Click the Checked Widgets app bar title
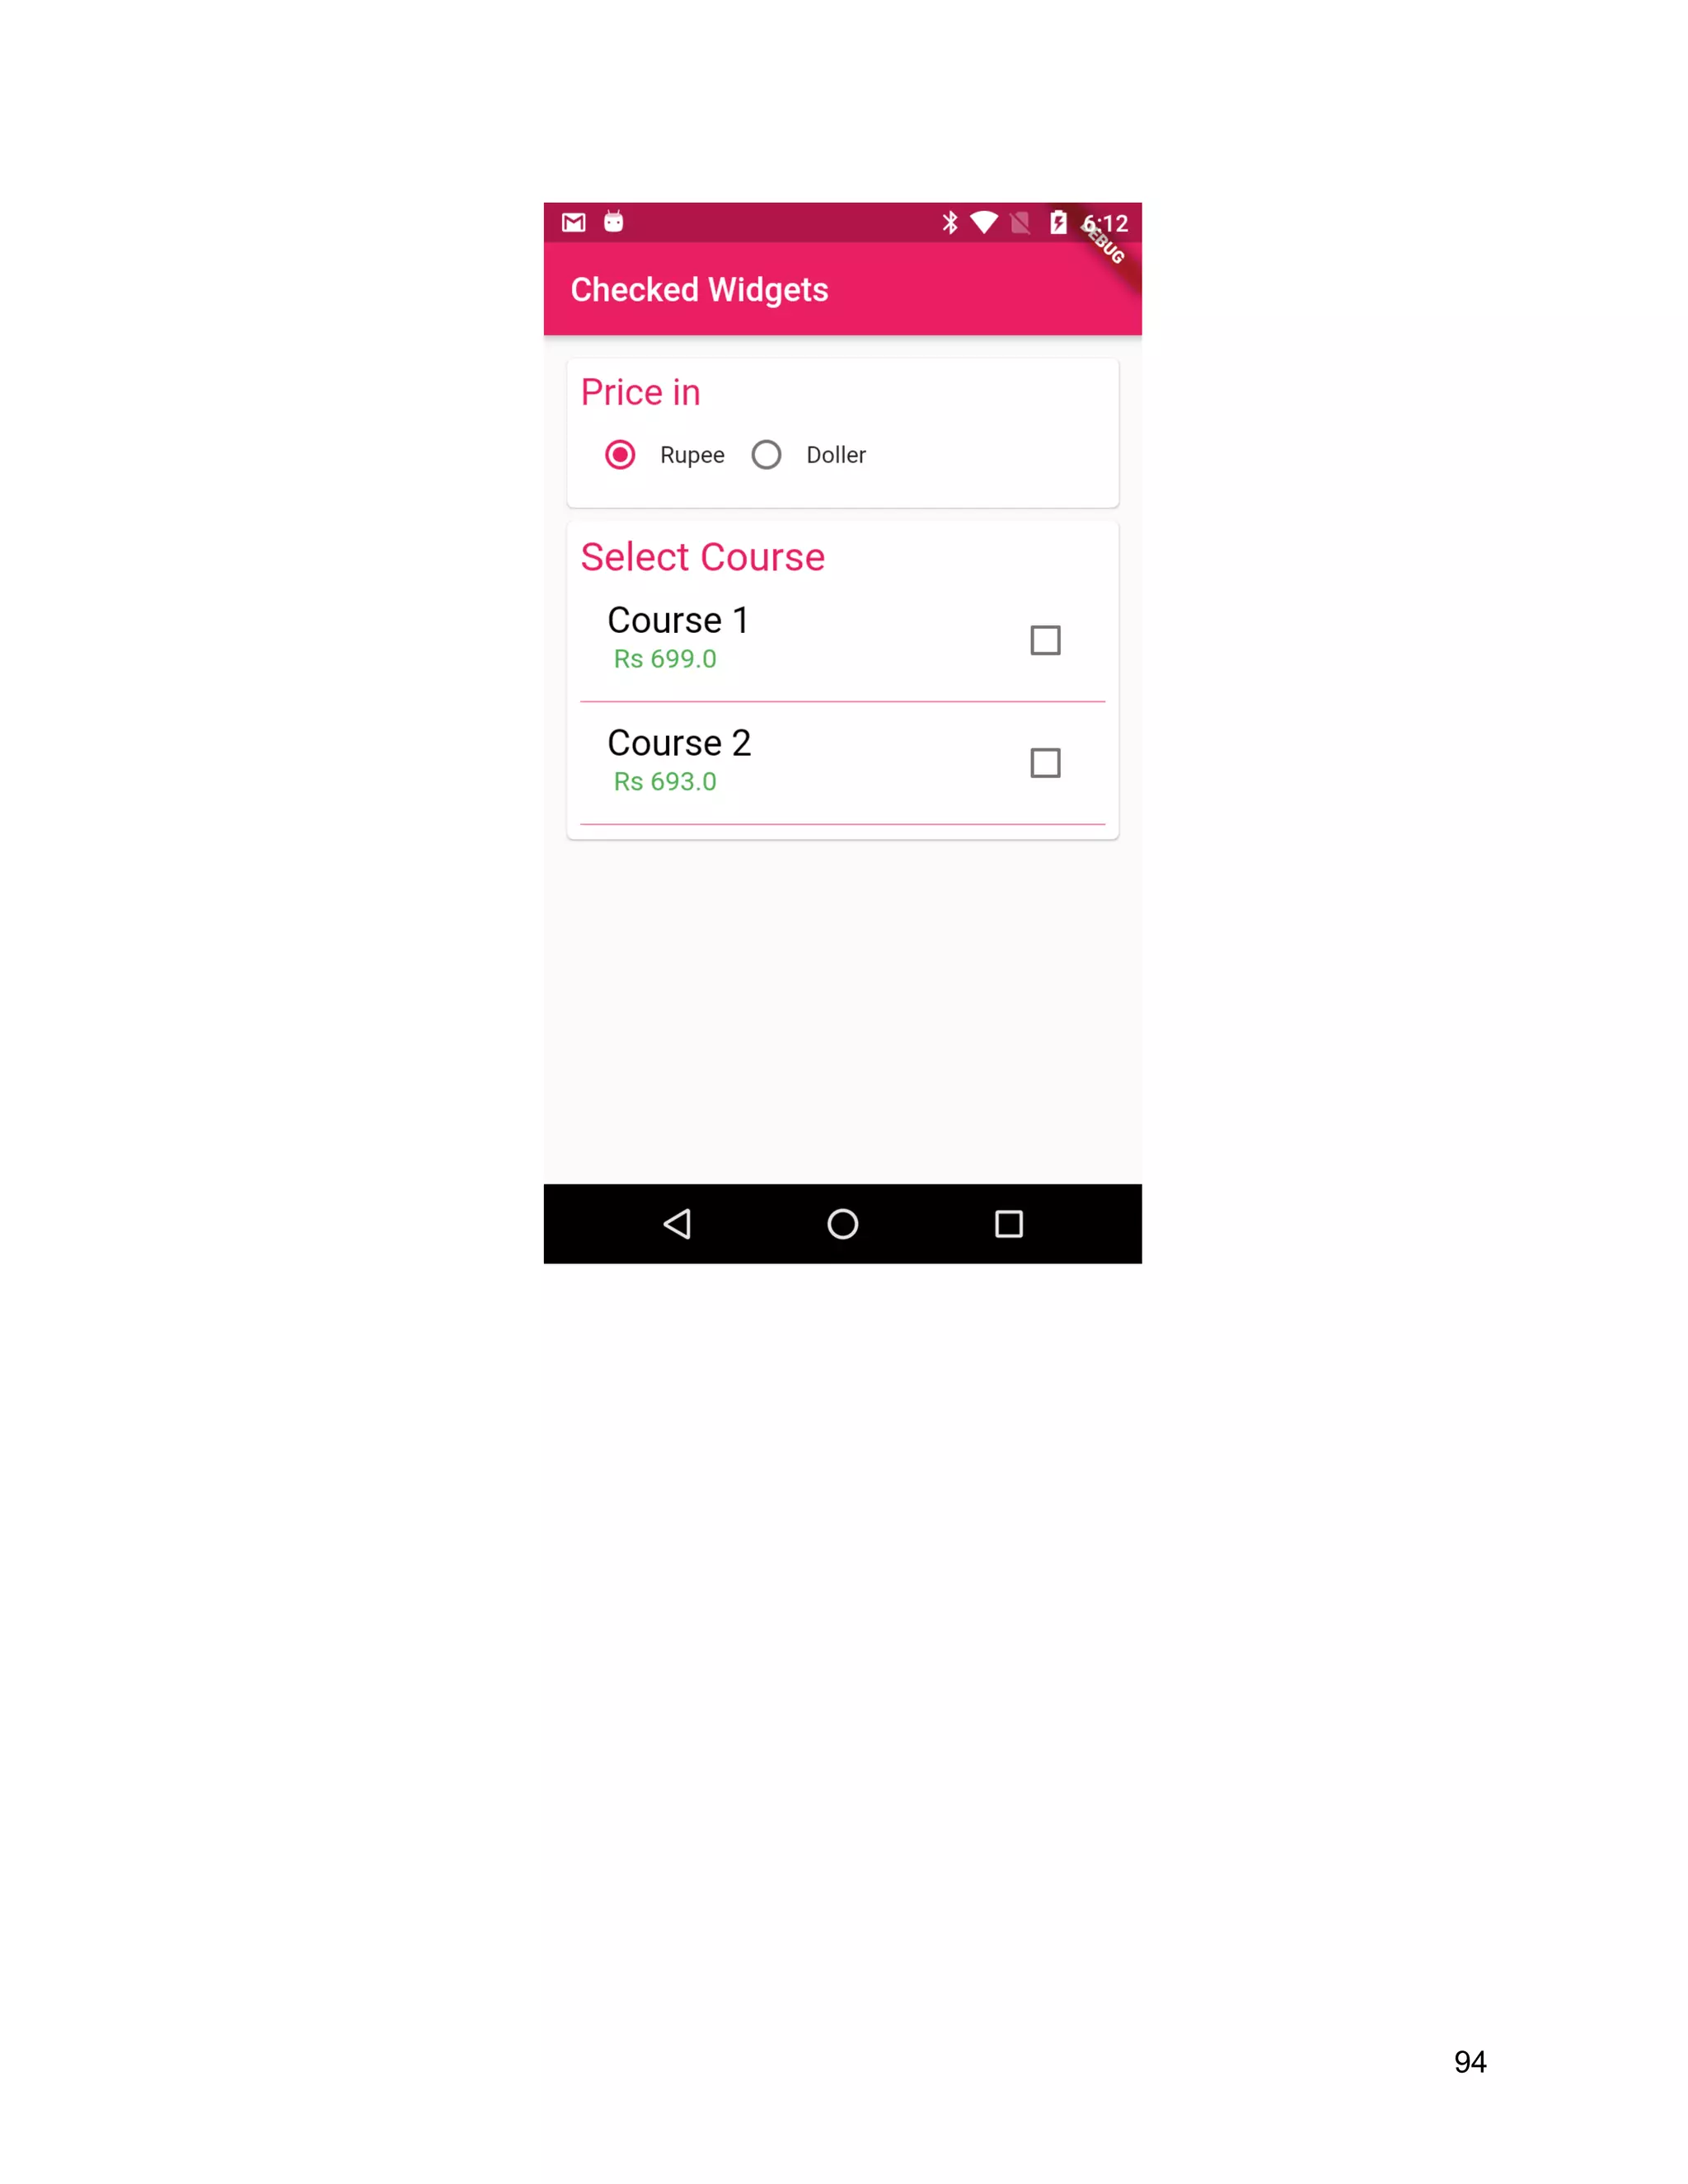This screenshot has height=2184, width=1688. [x=699, y=290]
